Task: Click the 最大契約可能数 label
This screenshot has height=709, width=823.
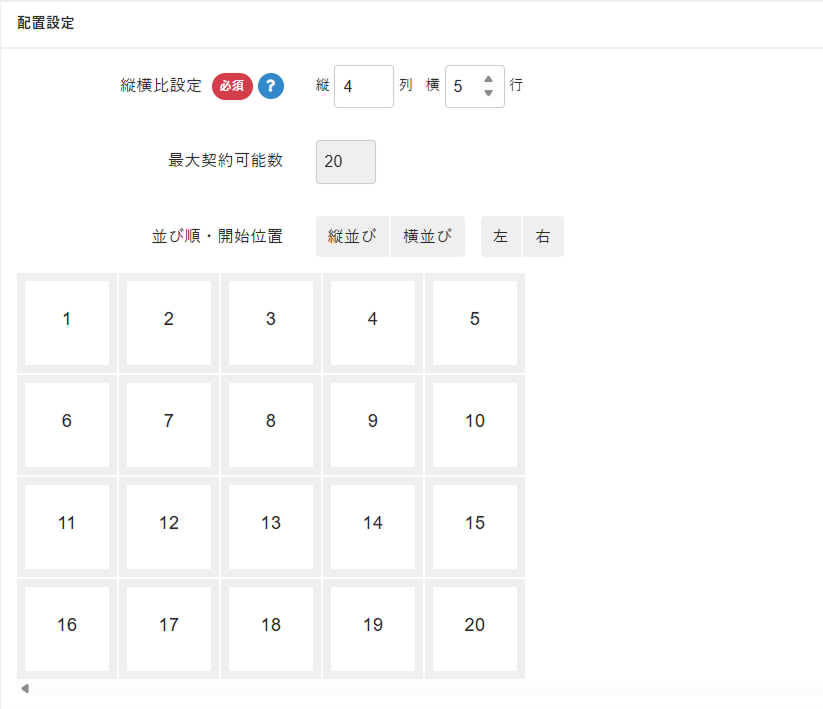Action: (226, 160)
